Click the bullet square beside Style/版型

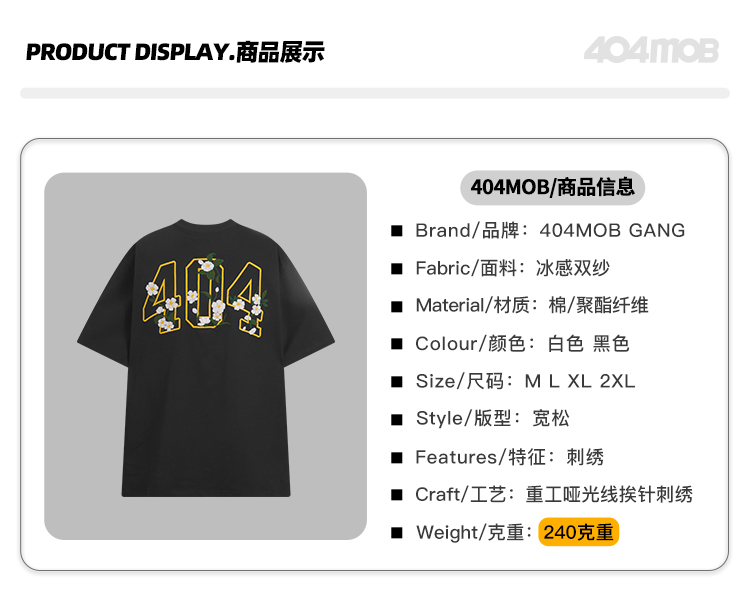(397, 420)
